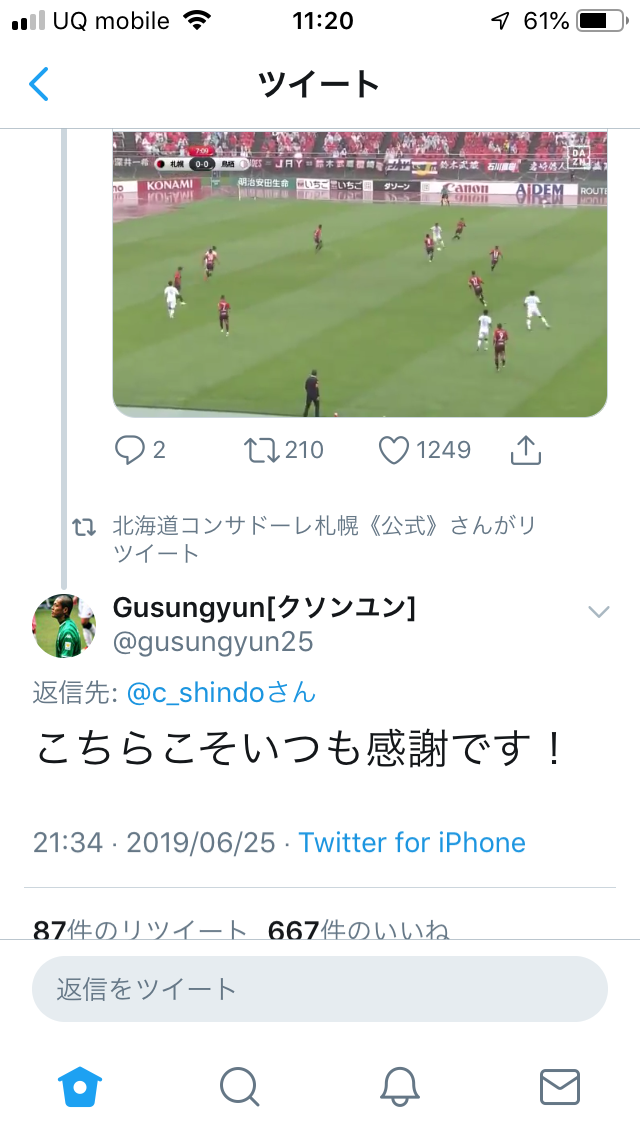The image size is (640, 1136).
Task: View the 667 likes list
Action: pos(358,930)
